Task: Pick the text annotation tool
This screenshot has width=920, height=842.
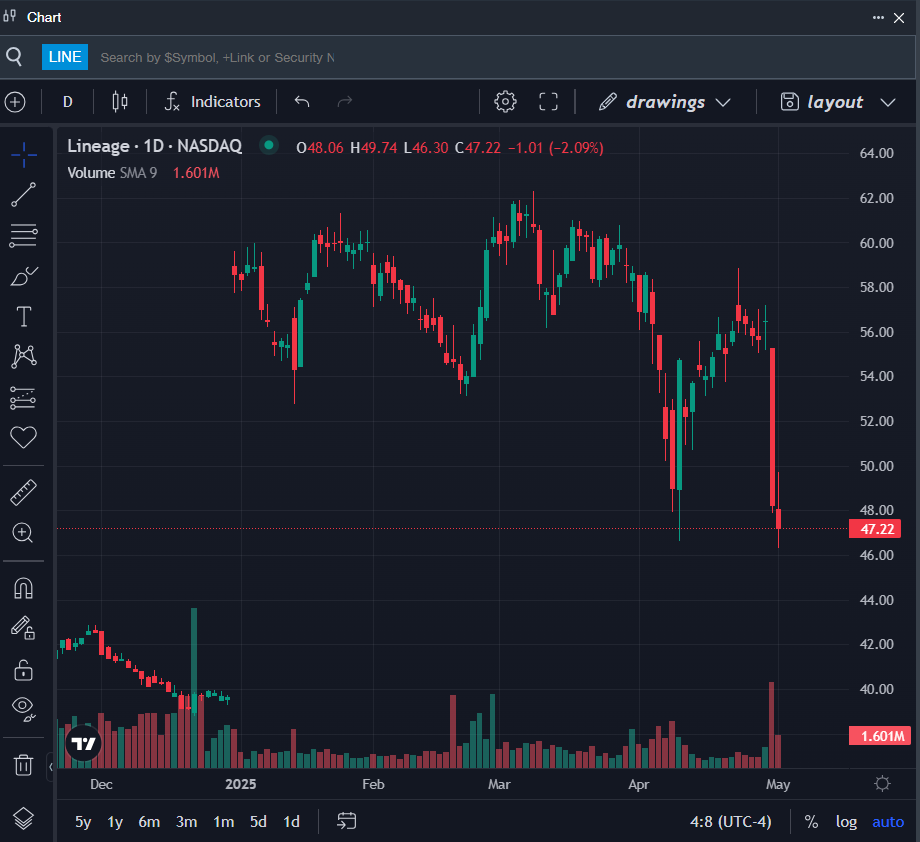Action: [23, 317]
